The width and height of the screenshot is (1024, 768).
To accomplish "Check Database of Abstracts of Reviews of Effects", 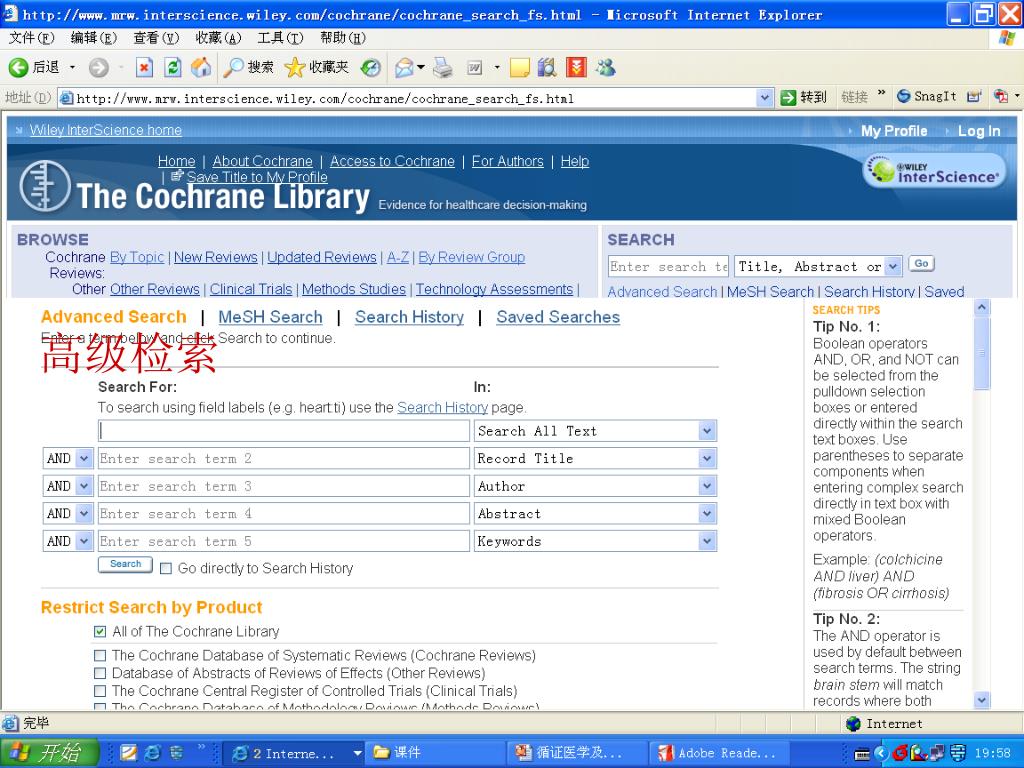I will [x=100, y=673].
